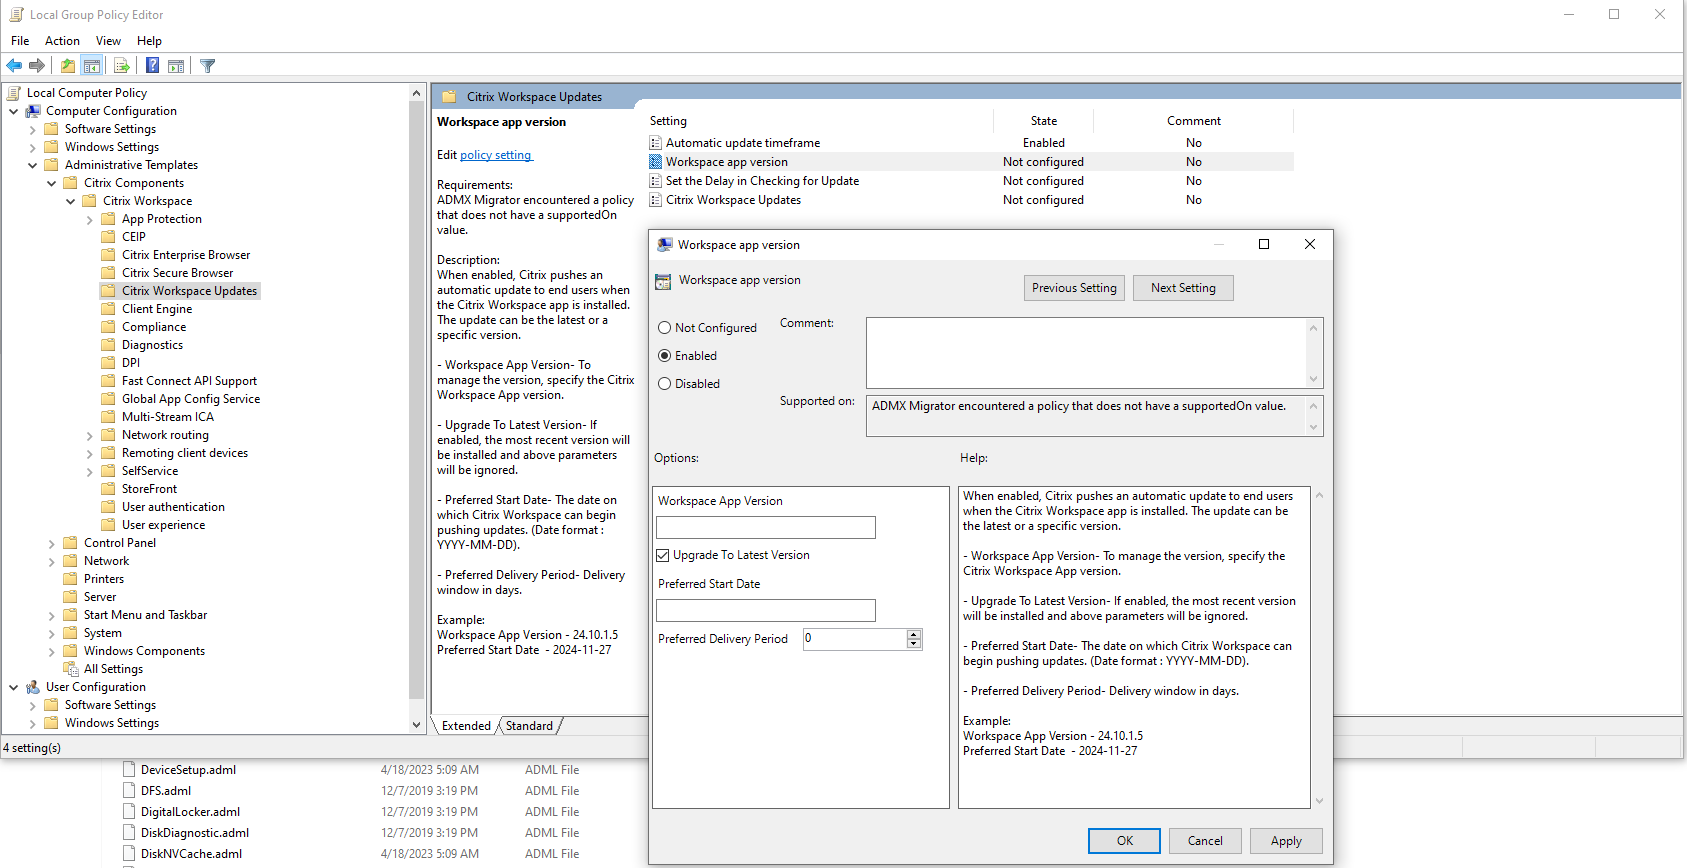Screen dimensions: 1687x868
Task: Expand the App Protection tree node
Action: pos(90,220)
